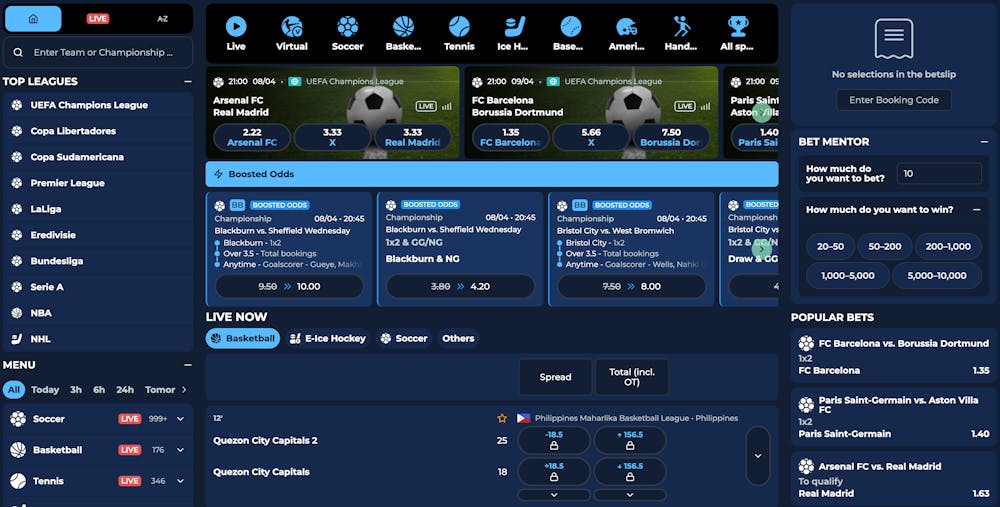Viewport: 1000px width, 507px height.
Task: Click the NBA row
Action: click(x=98, y=313)
